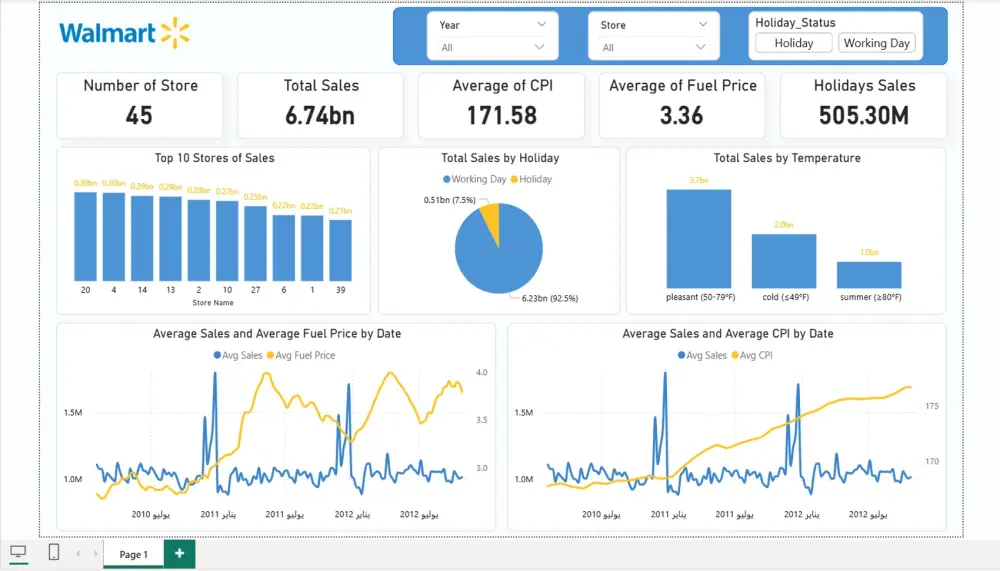
Task: Select Avg Fuel Price legend marker
Action: tap(270, 355)
